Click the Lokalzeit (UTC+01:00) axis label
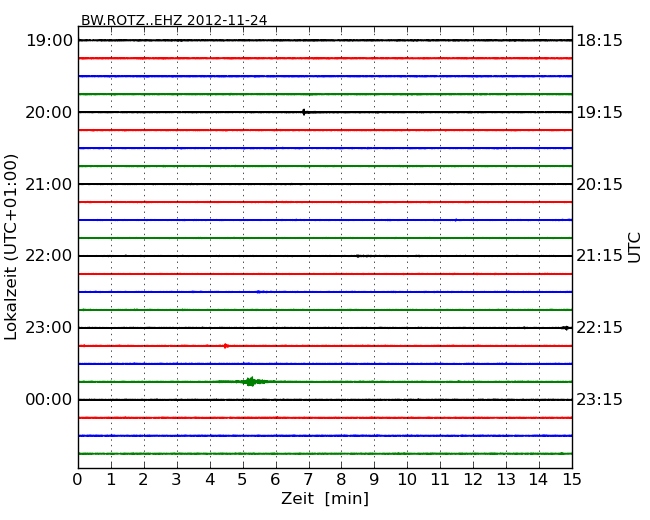650x520 pixels. (x=11, y=247)
